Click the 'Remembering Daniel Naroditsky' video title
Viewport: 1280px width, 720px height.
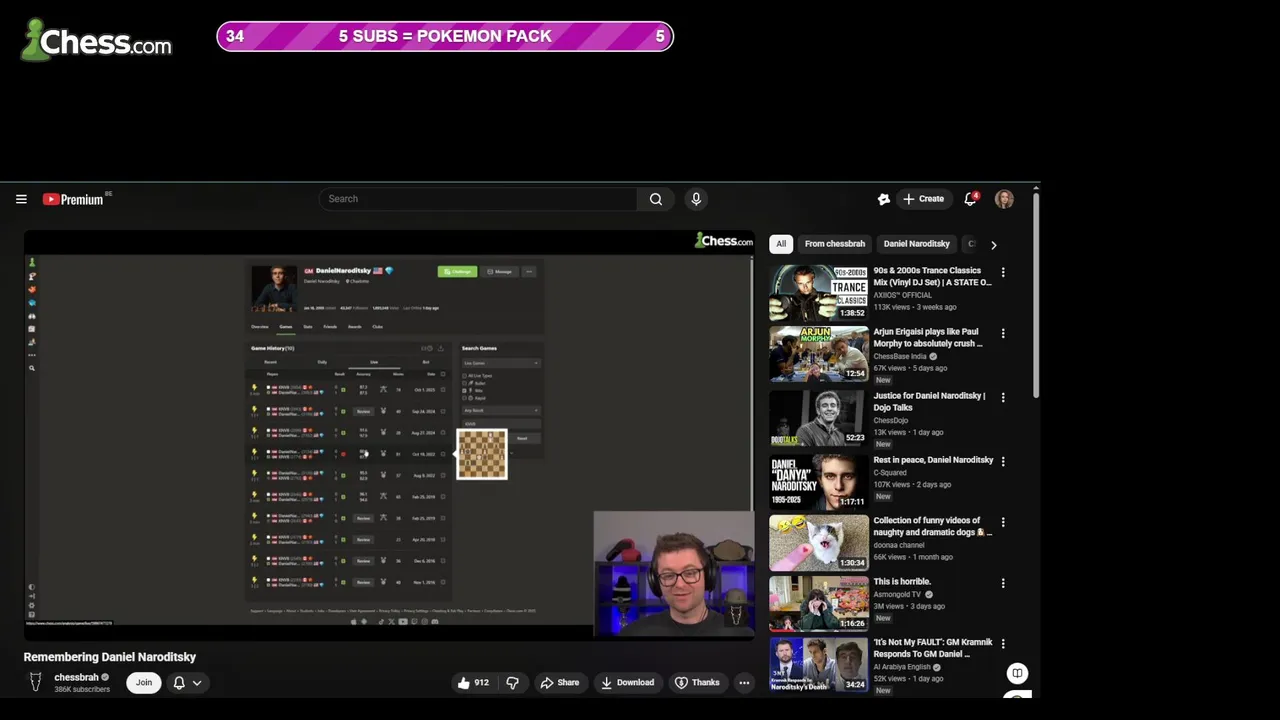(x=110, y=657)
